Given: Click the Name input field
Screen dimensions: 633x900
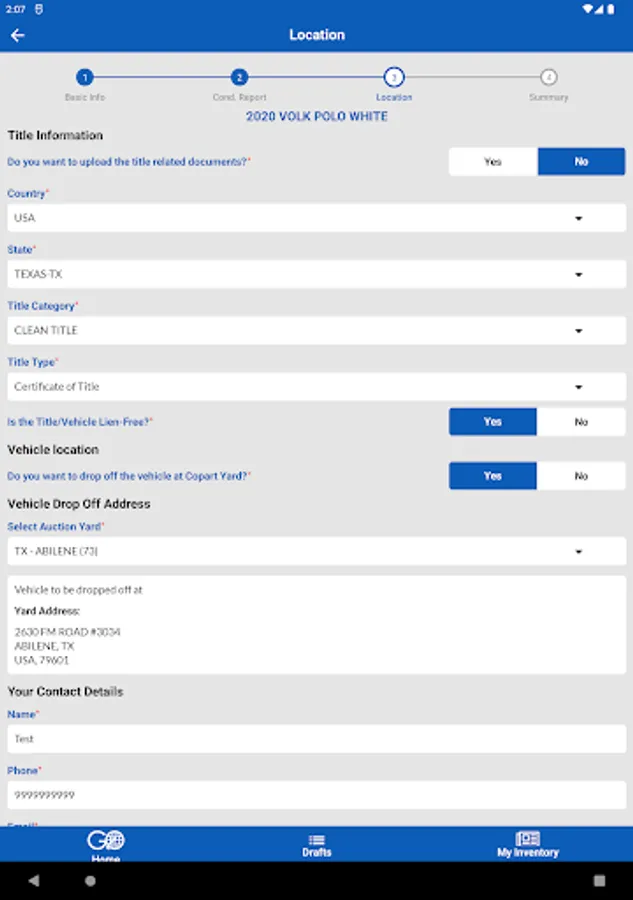Looking at the screenshot, I should [316, 739].
